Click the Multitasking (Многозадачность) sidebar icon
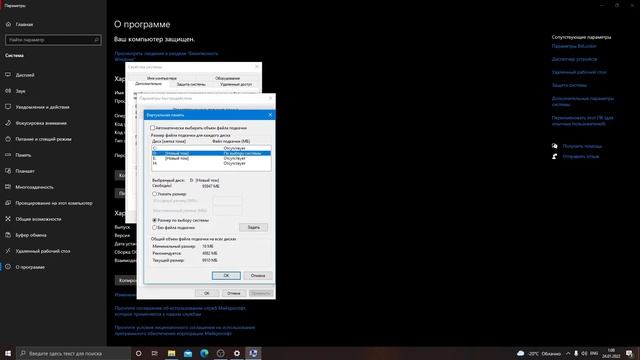Viewport: 640px width, 360px height. pos(8,187)
